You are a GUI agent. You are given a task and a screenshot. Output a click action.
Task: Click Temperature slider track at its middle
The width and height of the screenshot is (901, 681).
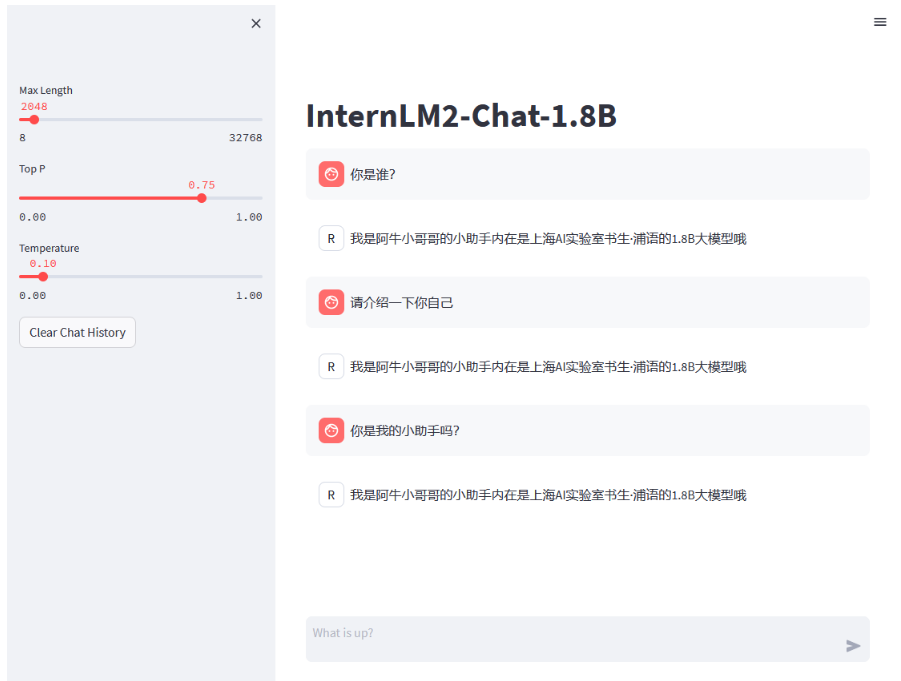(141, 276)
